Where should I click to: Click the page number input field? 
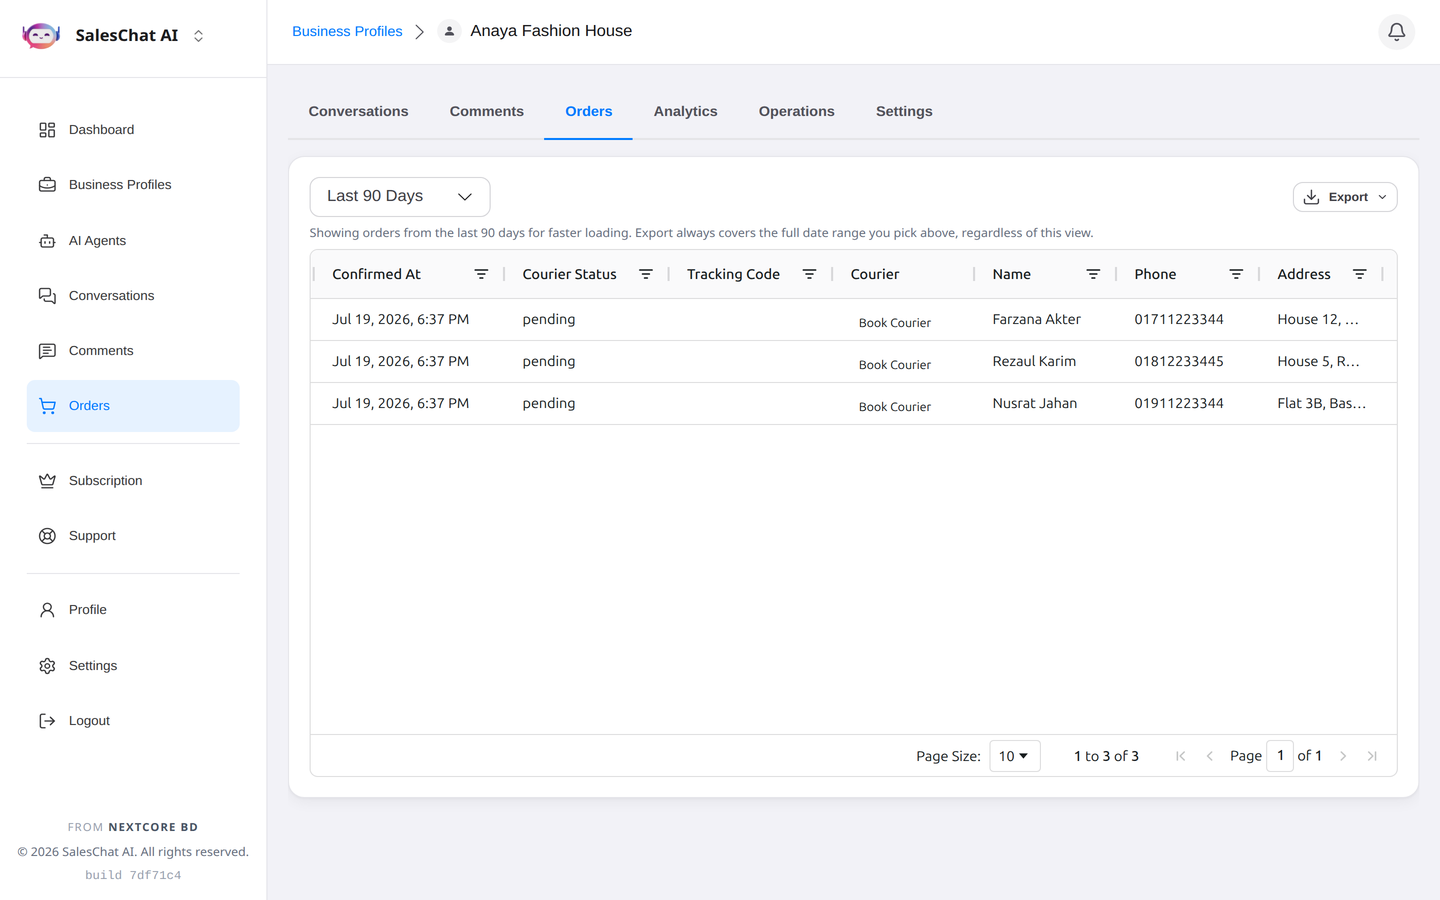[x=1280, y=756]
